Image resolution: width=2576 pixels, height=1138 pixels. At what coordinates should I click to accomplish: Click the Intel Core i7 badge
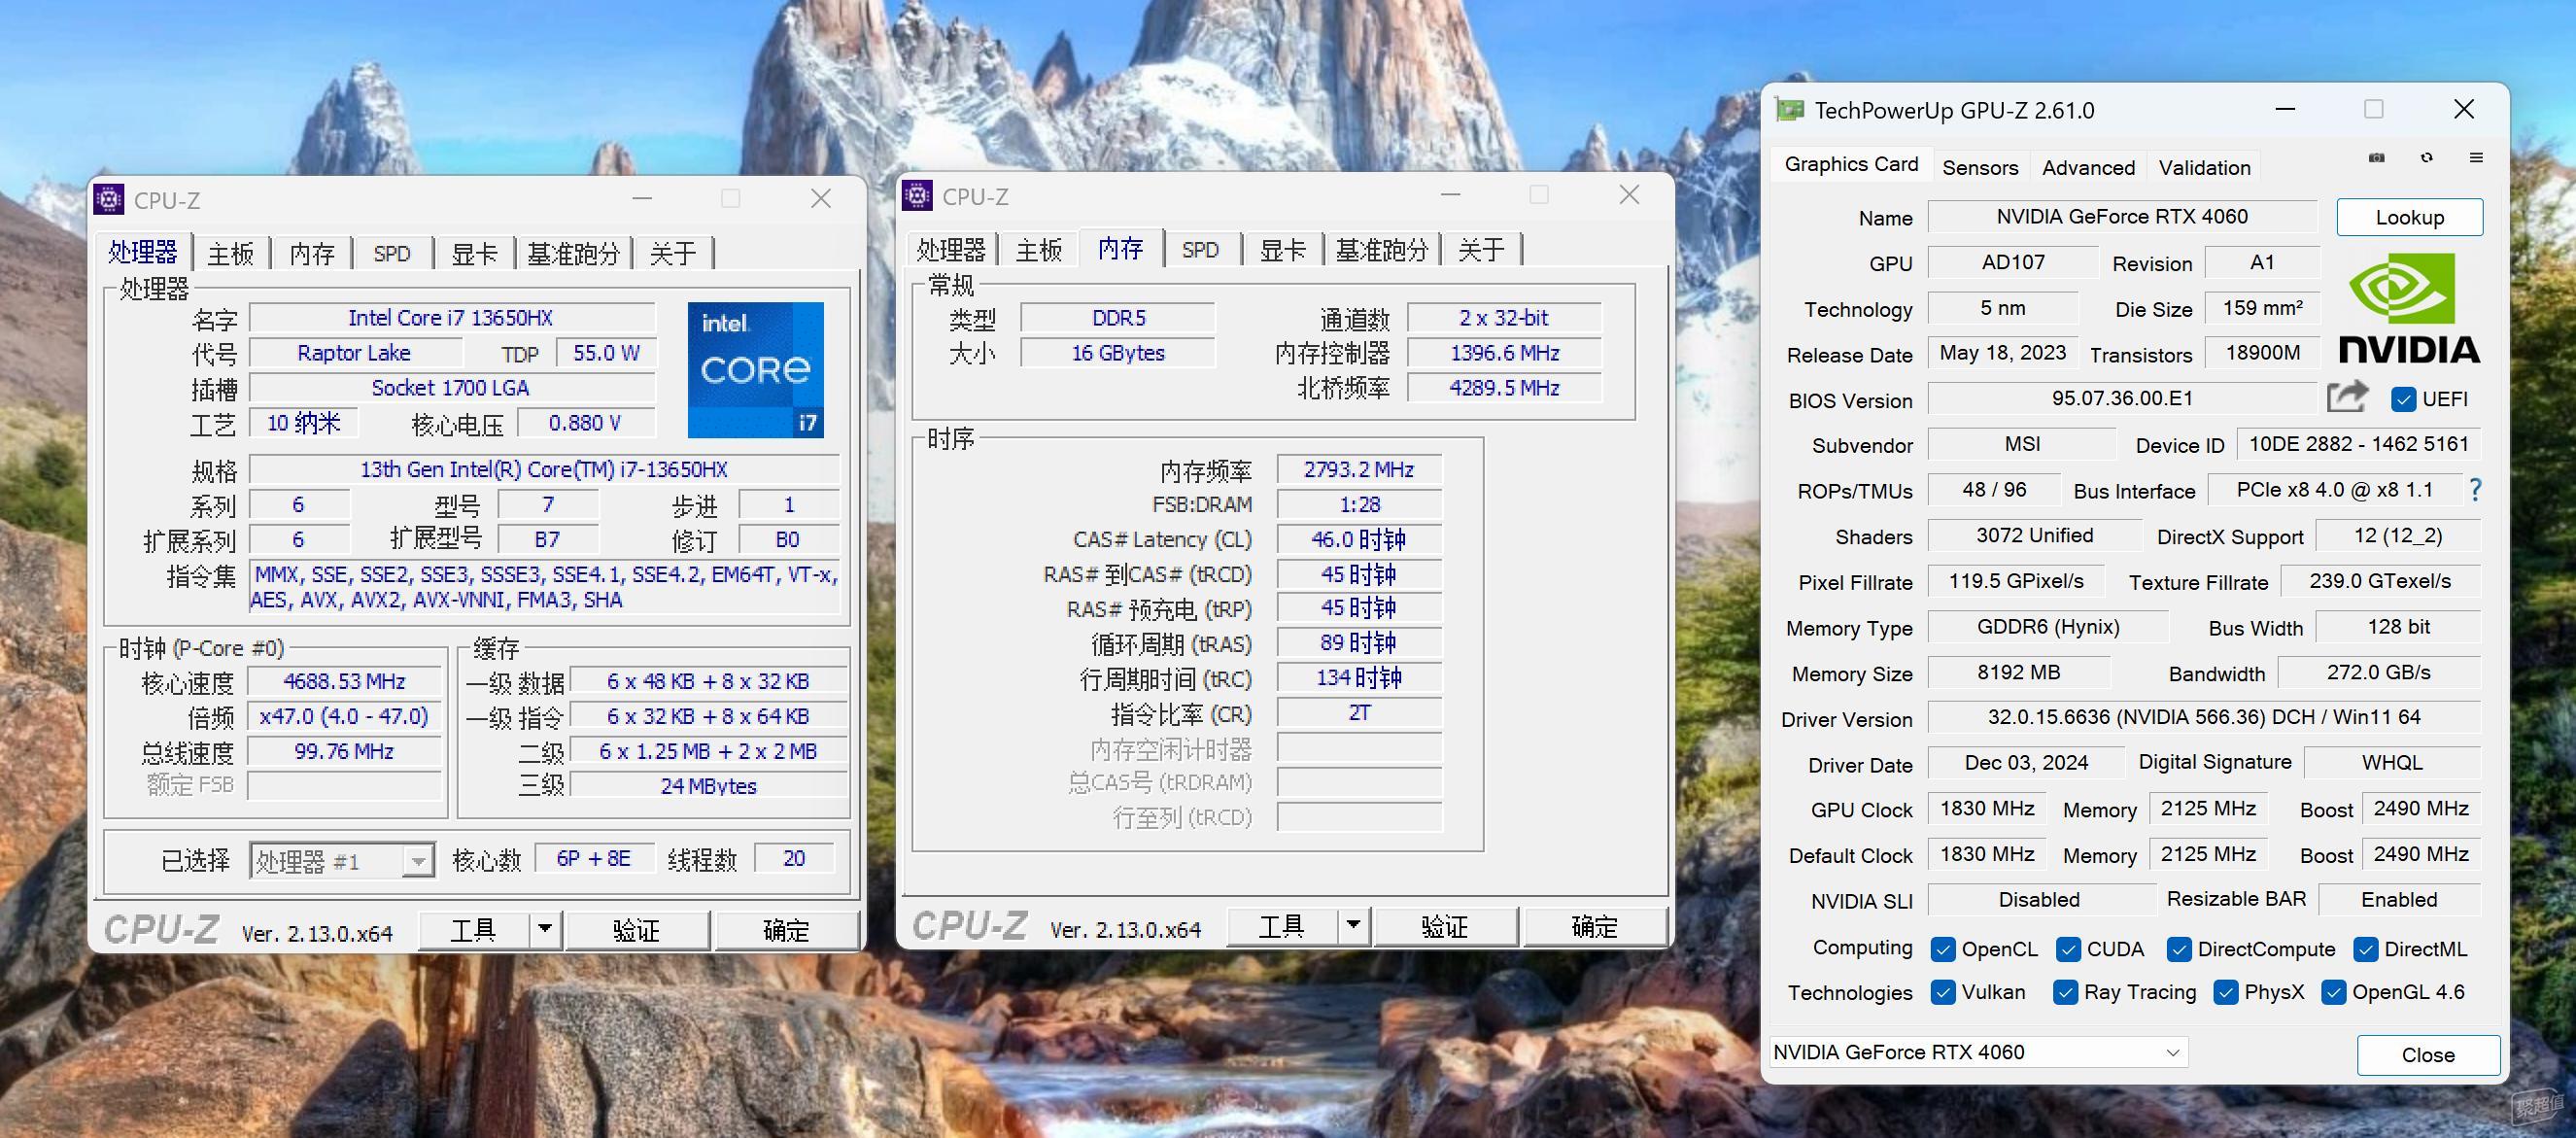pos(755,370)
